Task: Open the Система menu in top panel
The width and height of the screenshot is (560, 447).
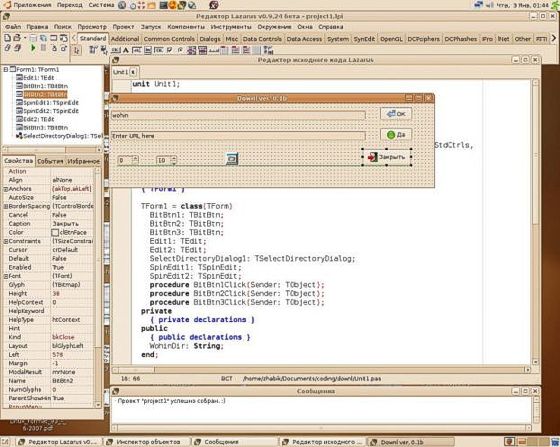Action: [101, 5]
